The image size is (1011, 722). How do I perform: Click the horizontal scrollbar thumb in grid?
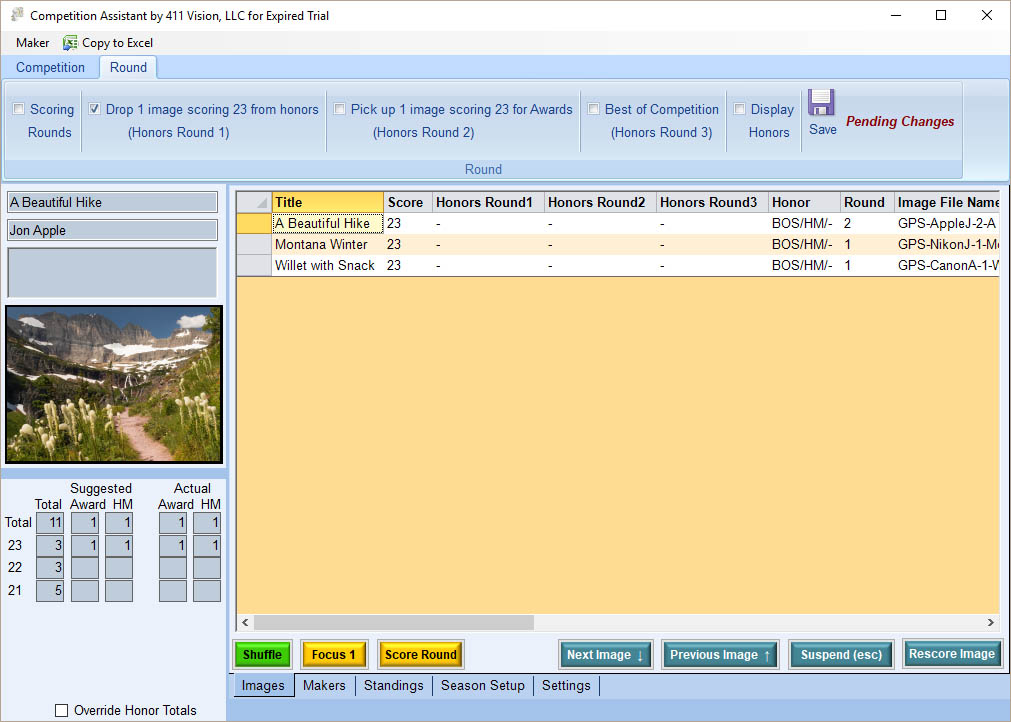pyautogui.click(x=393, y=622)
